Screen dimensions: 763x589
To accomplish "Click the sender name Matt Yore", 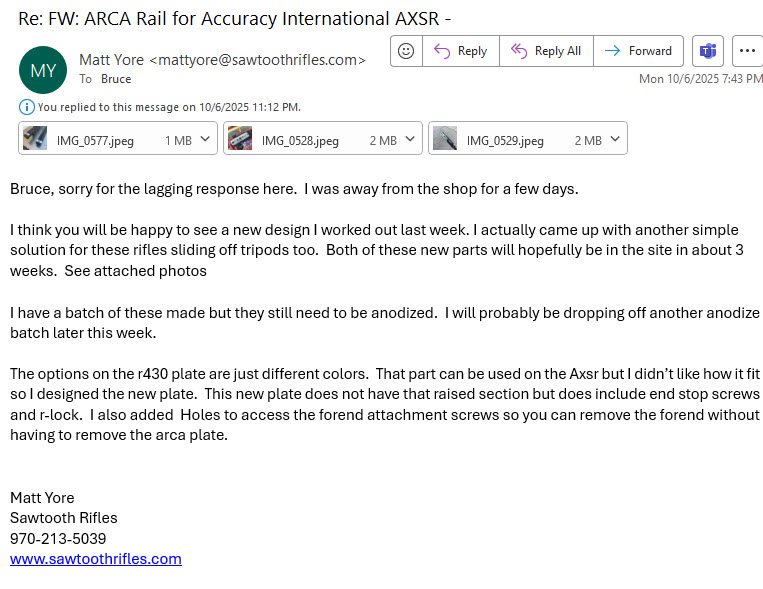I will 111,60.
